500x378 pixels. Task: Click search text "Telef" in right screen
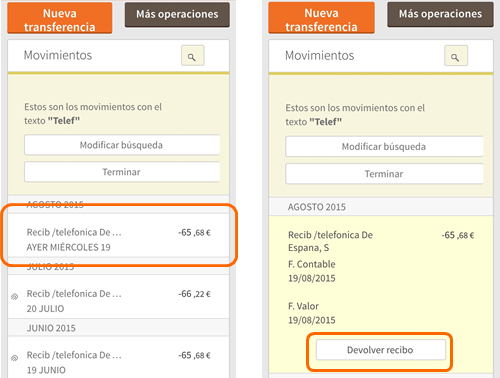point(326,122)
